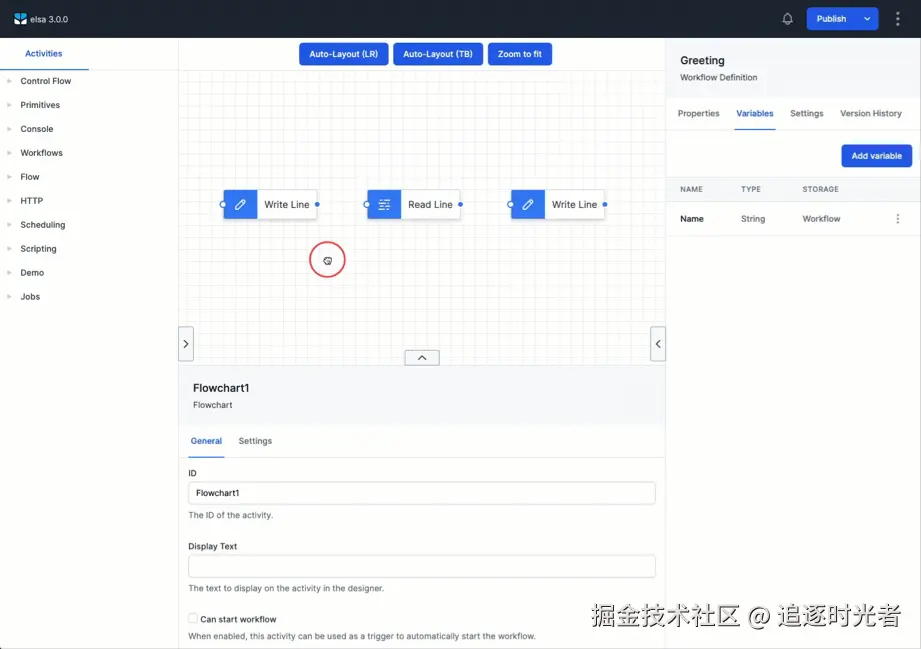Select the Read Line node label
Screen dimensions: 921x649
[x=430, y=204]
